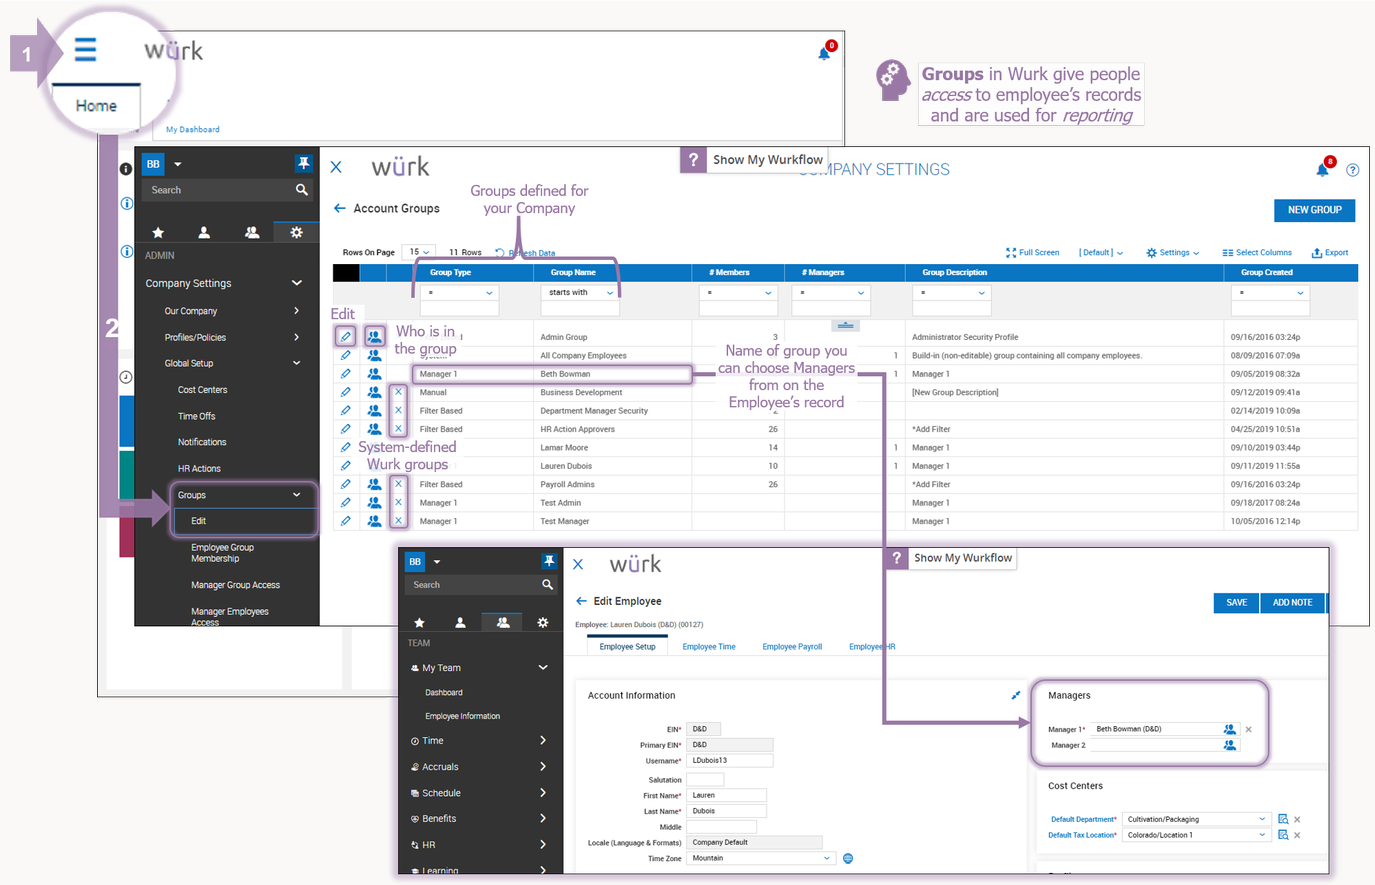Image resolution: width=1375 pixels, height=885 pixels.
Task: Open Employee Information under My Team
Action: [x=462, y=716]
